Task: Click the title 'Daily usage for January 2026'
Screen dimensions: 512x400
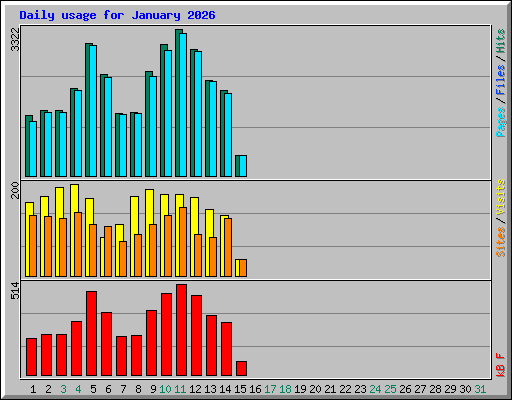Action: point(117,15)
